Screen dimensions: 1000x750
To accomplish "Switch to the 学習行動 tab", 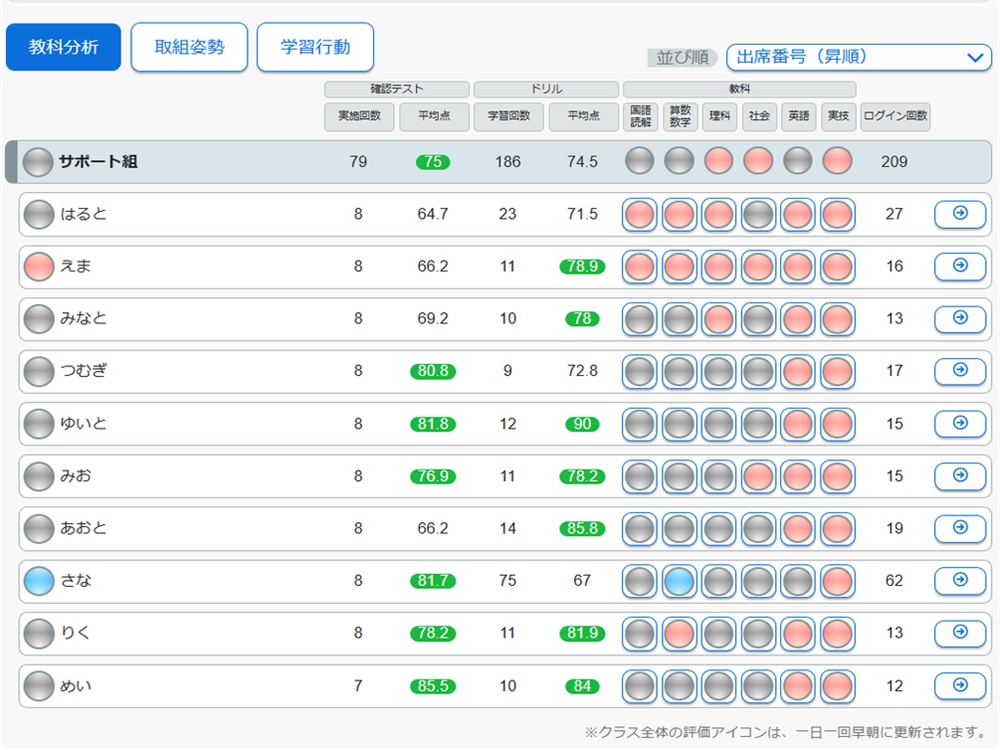I will [315, 47].
